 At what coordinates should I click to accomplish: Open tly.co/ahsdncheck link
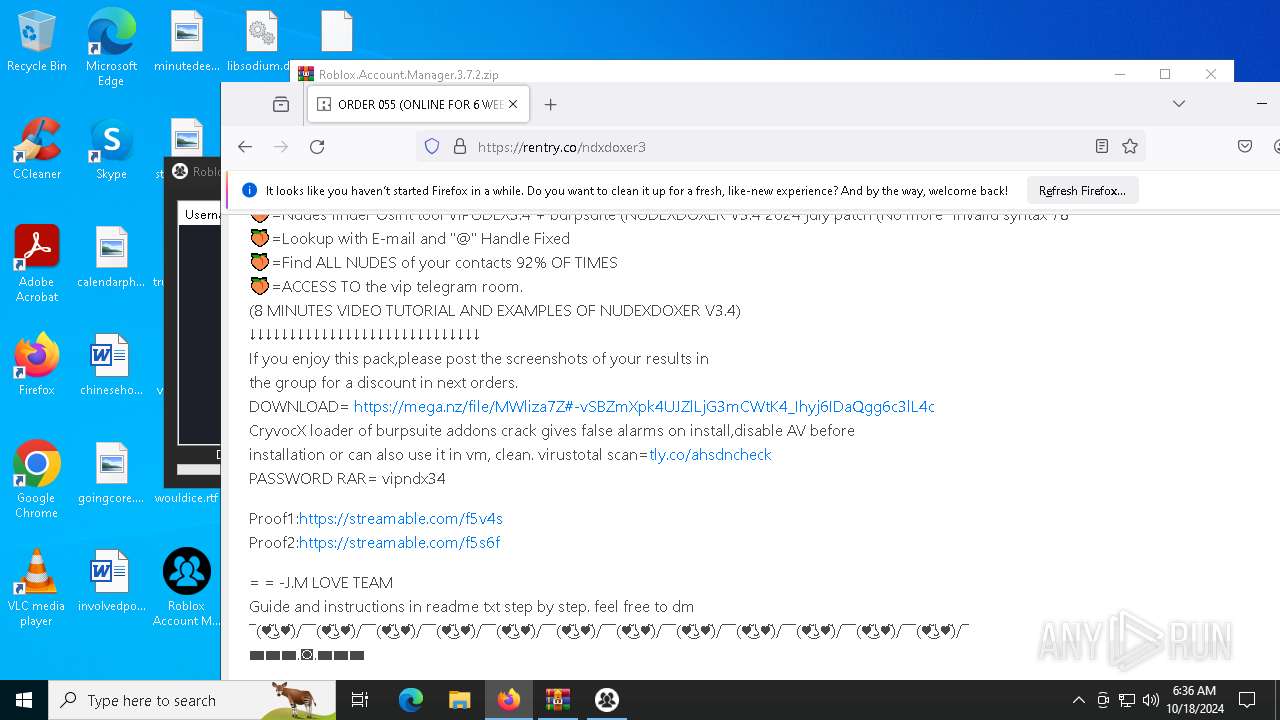[x=710, y=455]
